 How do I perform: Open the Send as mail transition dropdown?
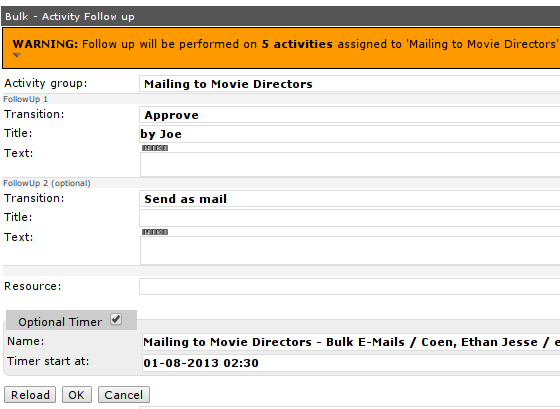click(x=350, y=199)
